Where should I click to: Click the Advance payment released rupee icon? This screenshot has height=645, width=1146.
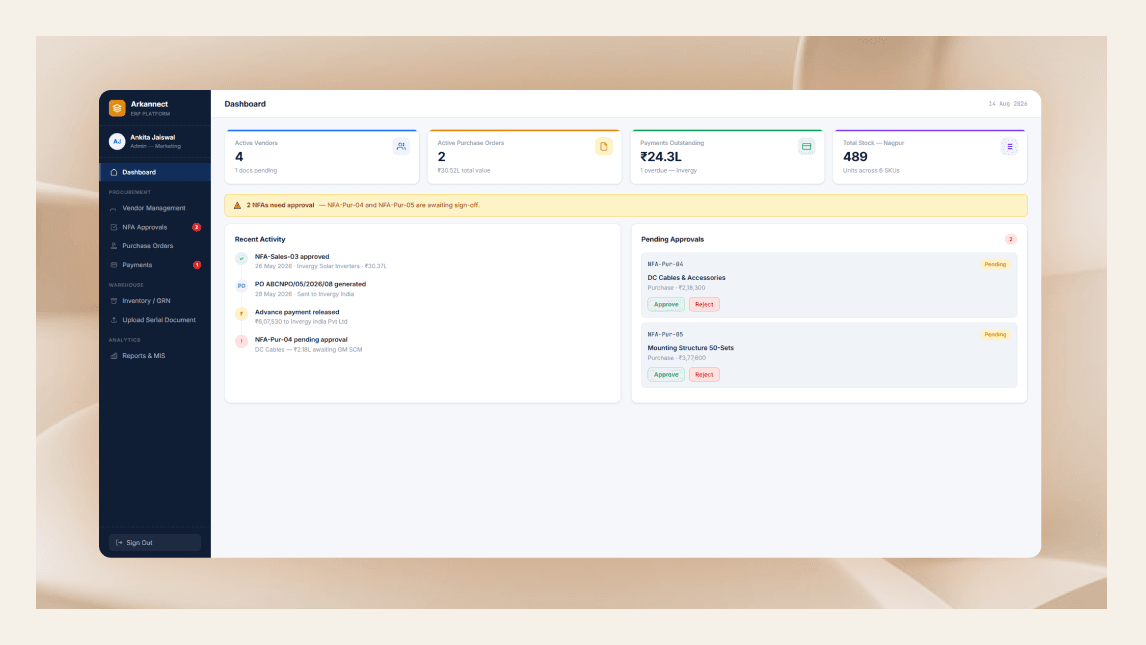pos(241,314)
